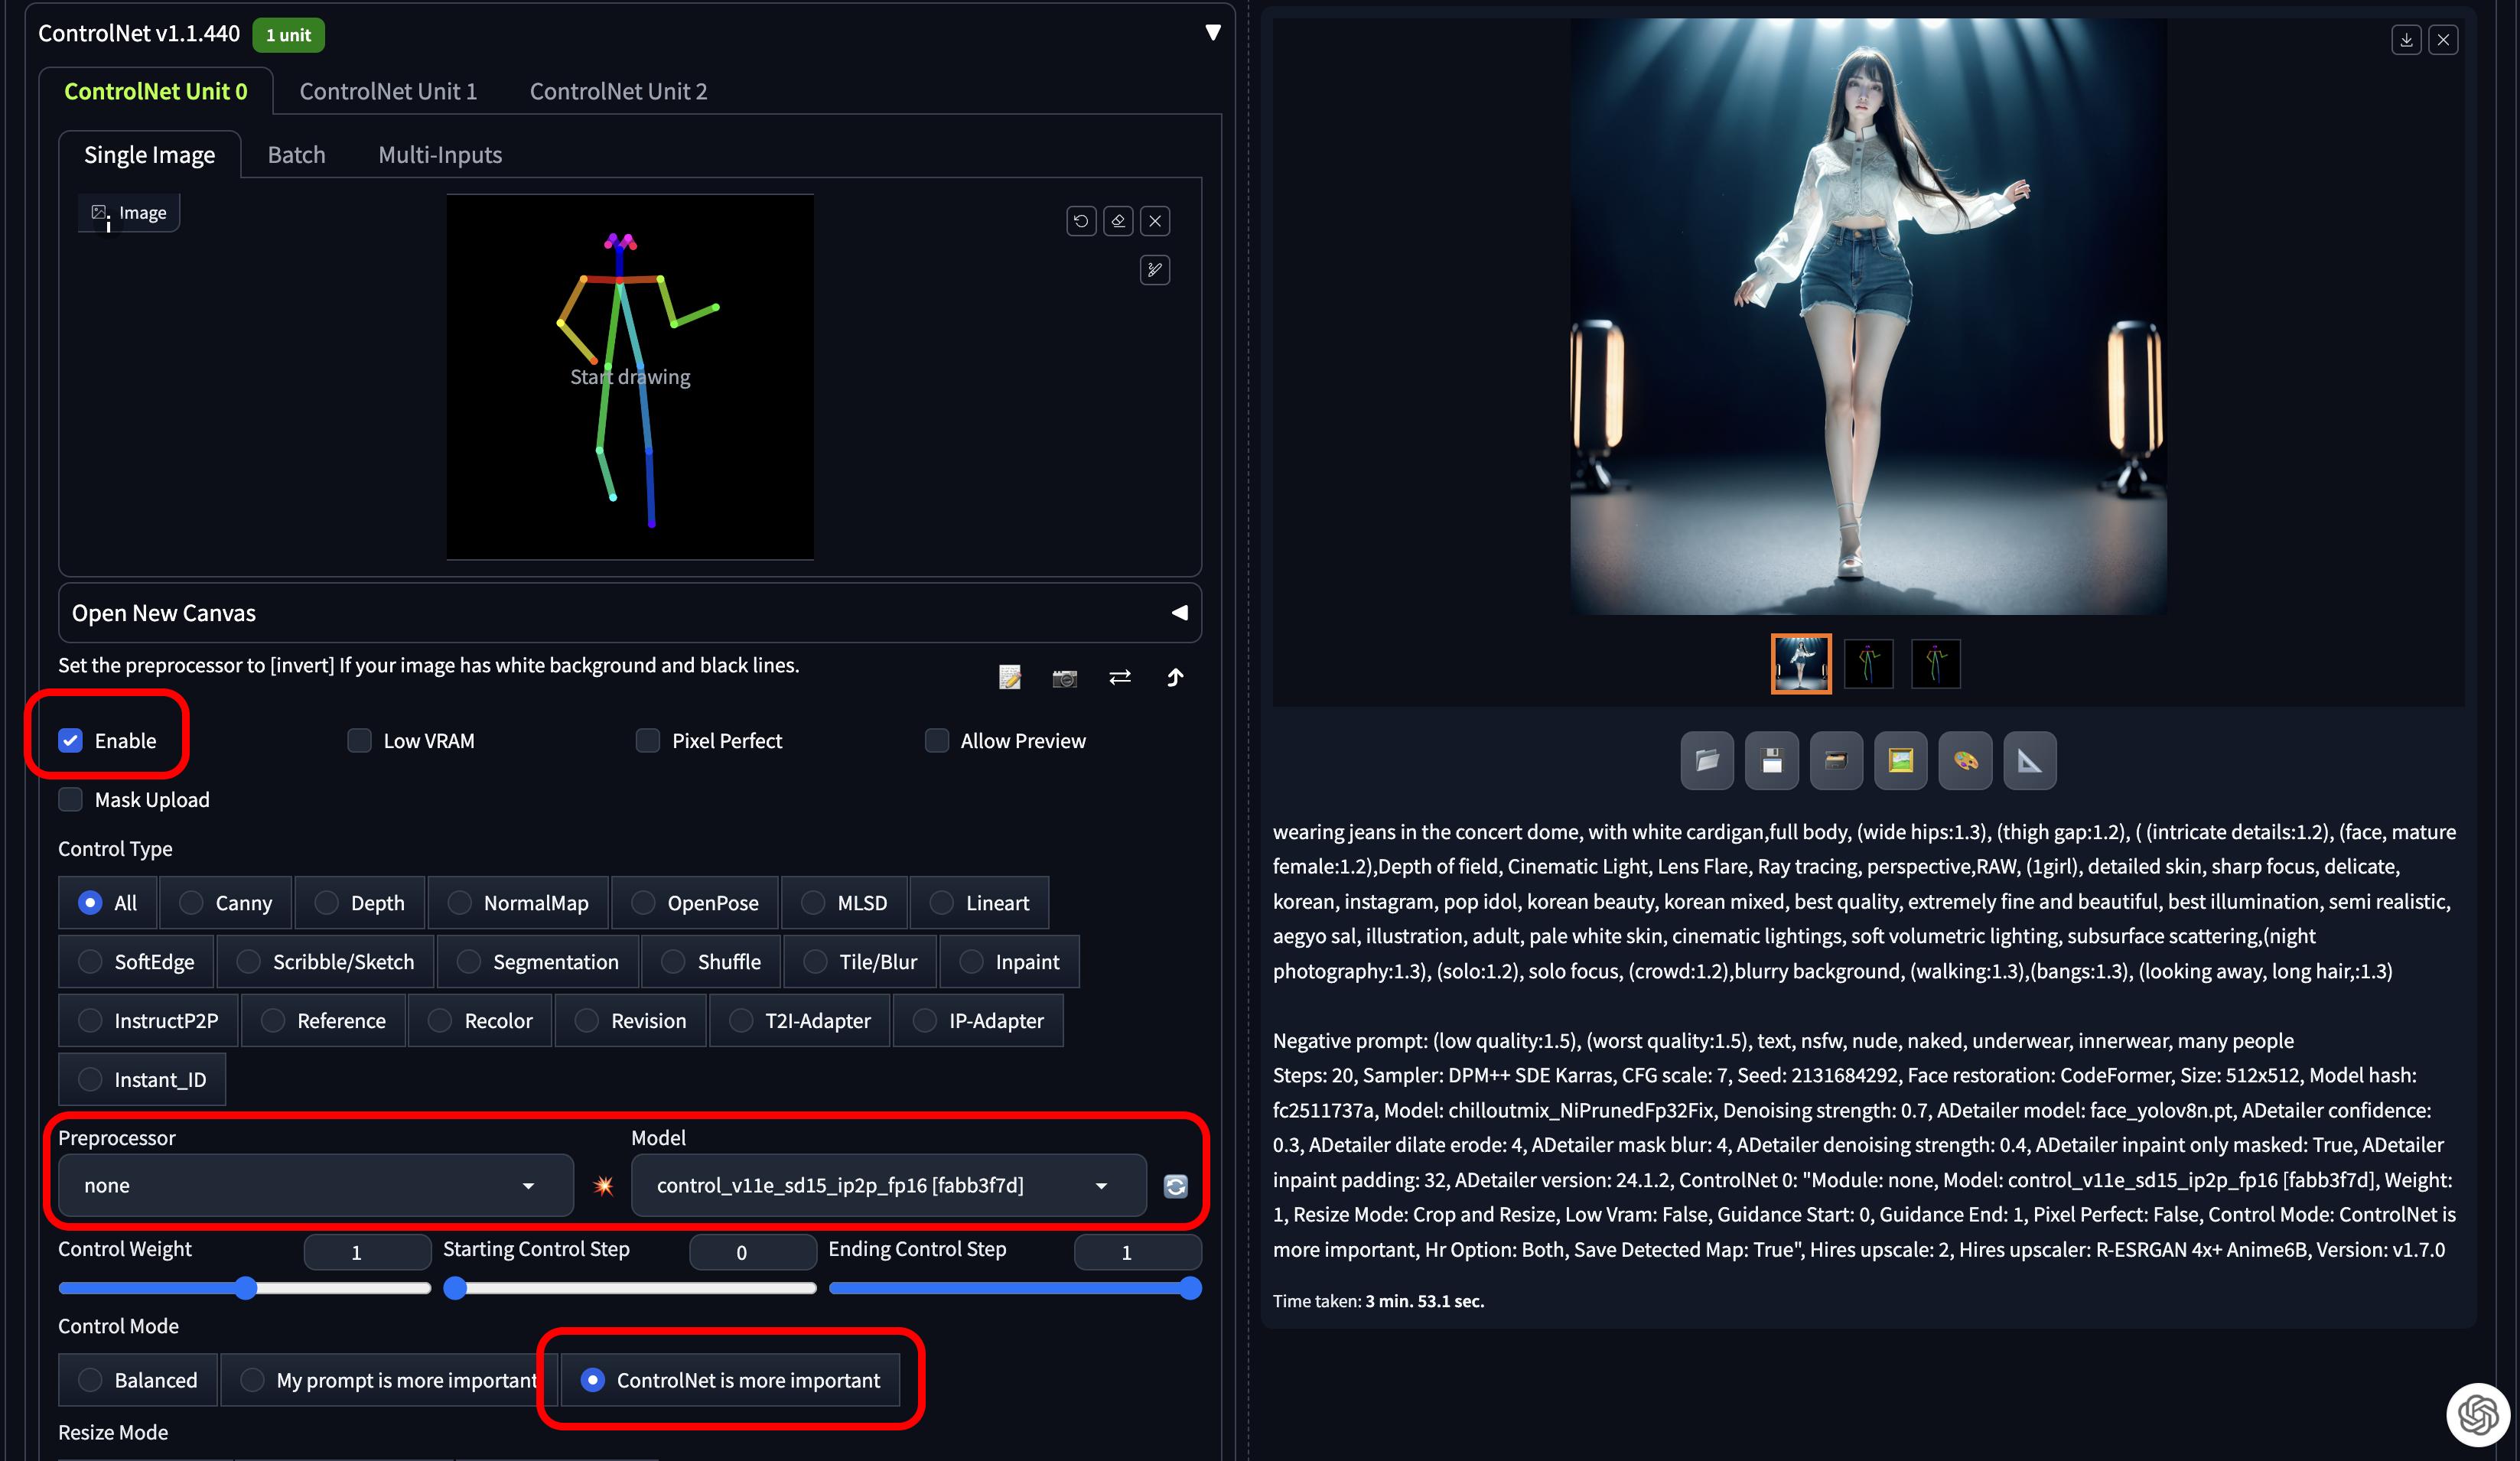Screen dimensions: 2520x1461
Task: Click the webcam camera icon
Action: tap(1065, 679)
